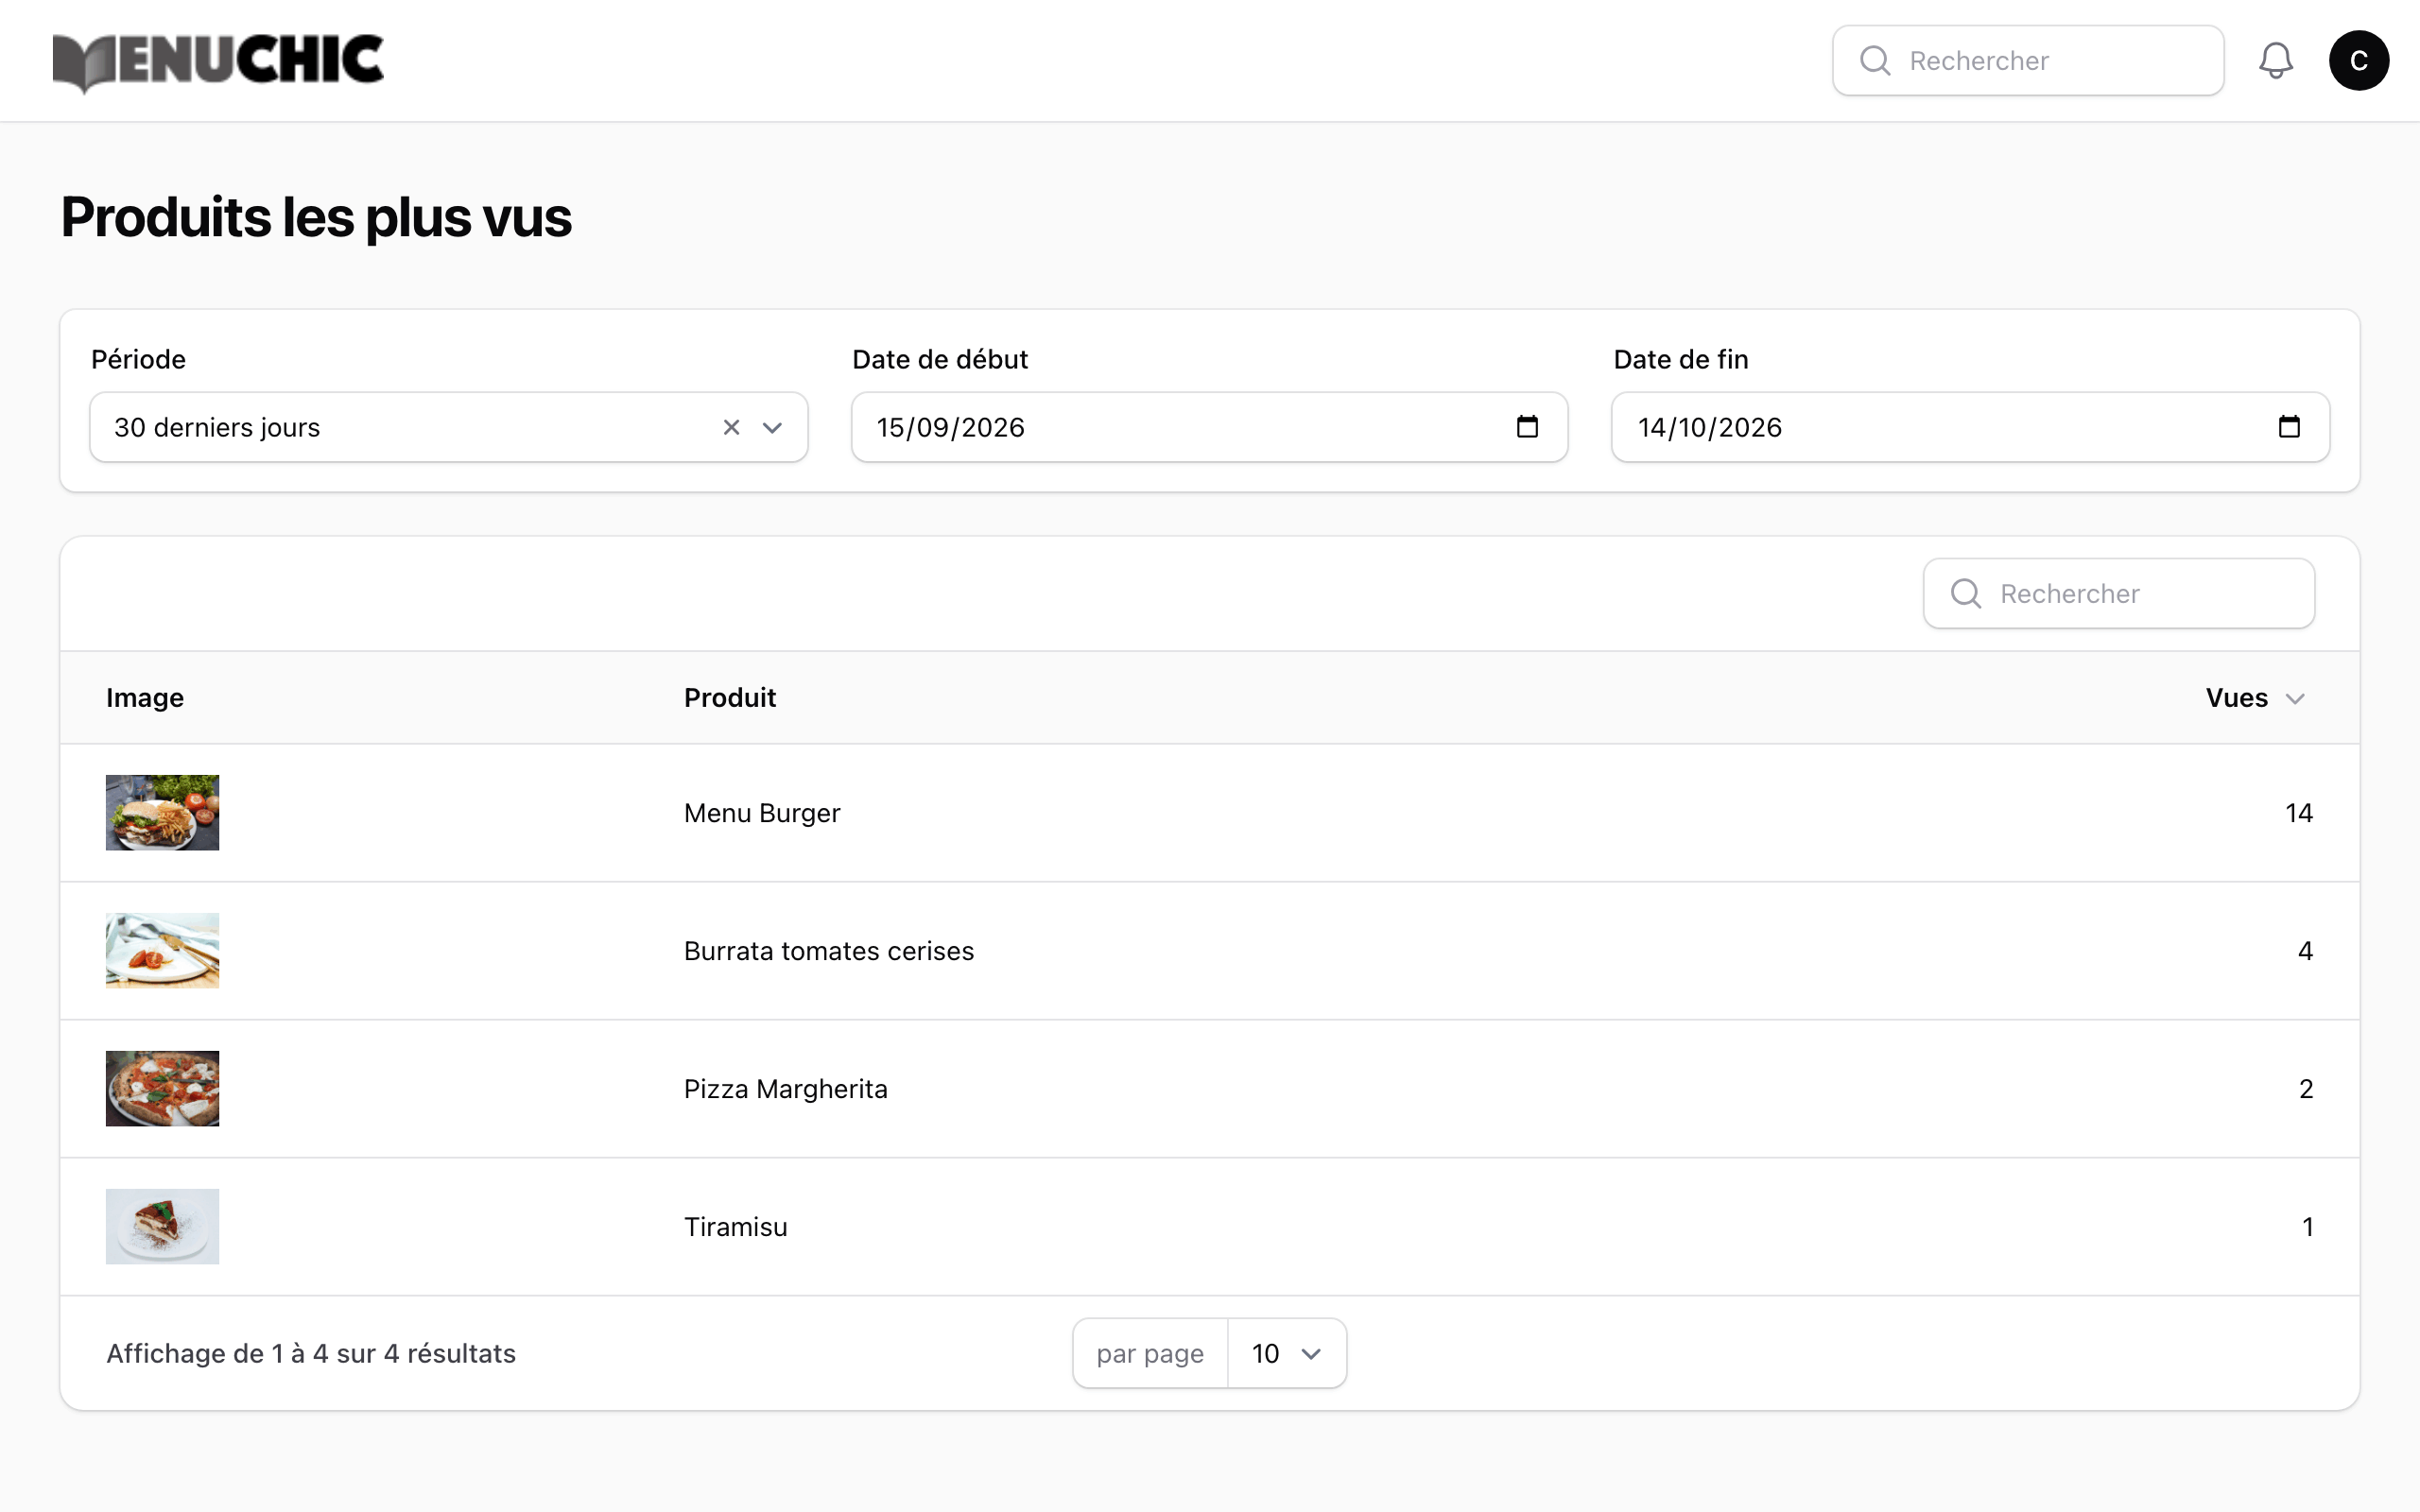Click the Date de fin label

(x=1681, y=359)
